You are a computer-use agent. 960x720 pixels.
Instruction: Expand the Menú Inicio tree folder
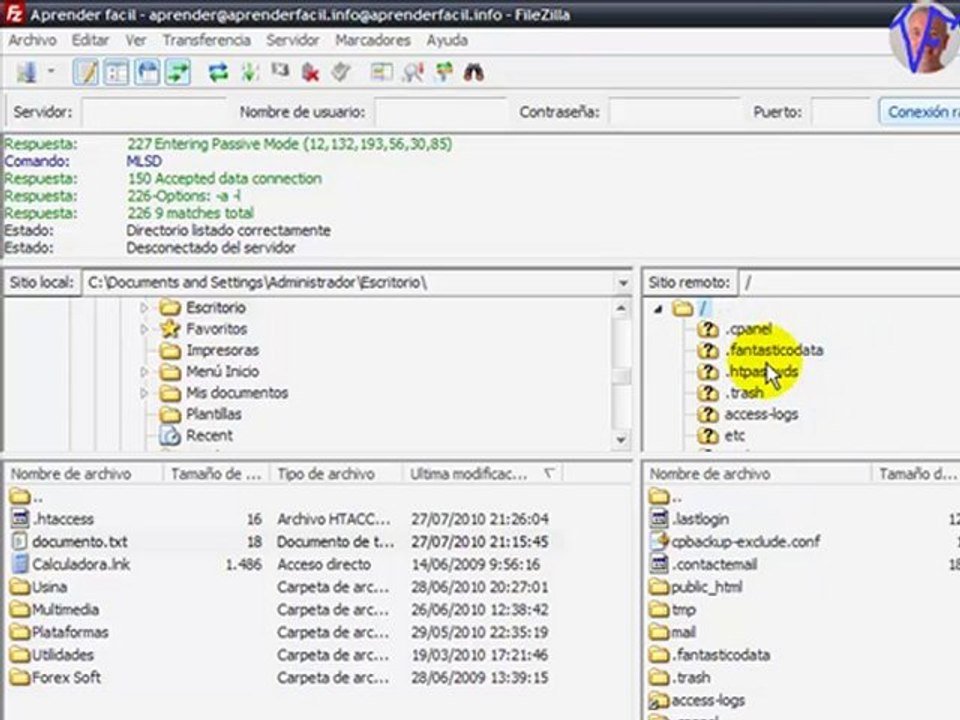(x=144, y=372)
